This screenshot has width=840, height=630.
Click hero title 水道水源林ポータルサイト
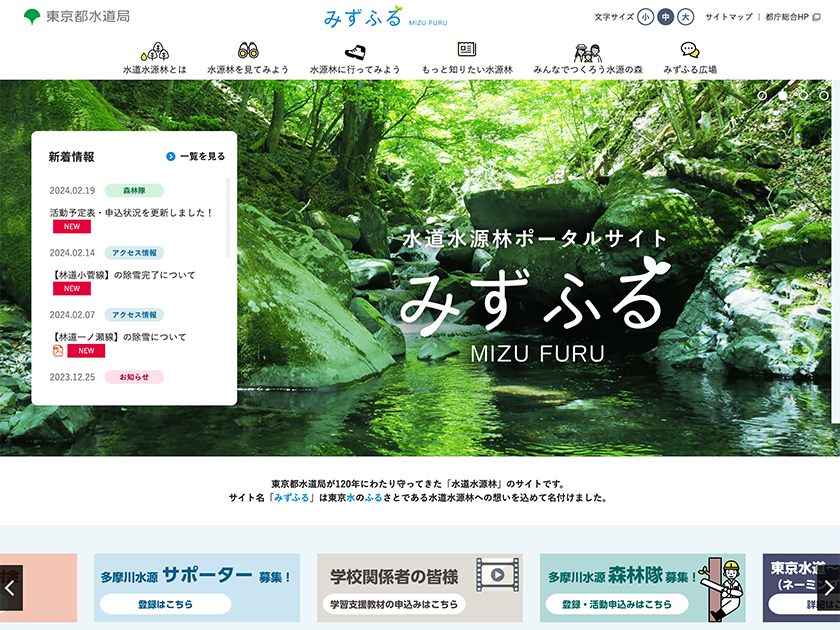(534, 238)
